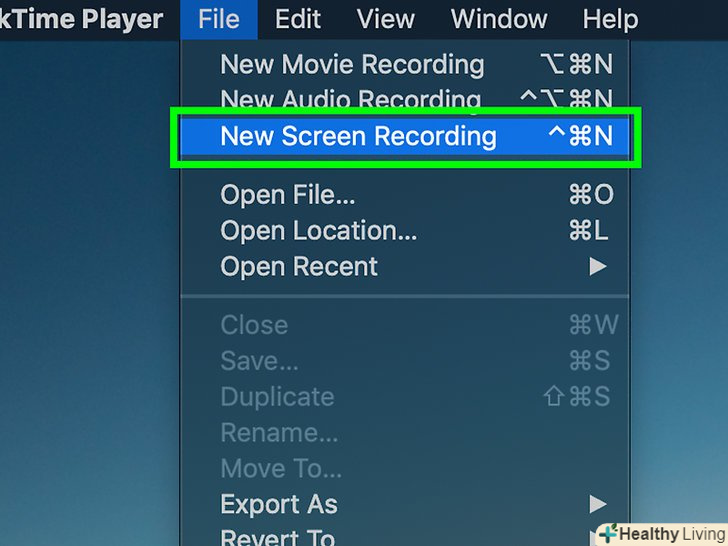
Task: Click the Healthy Living watermark logo
Action: (x=661, y=534)
